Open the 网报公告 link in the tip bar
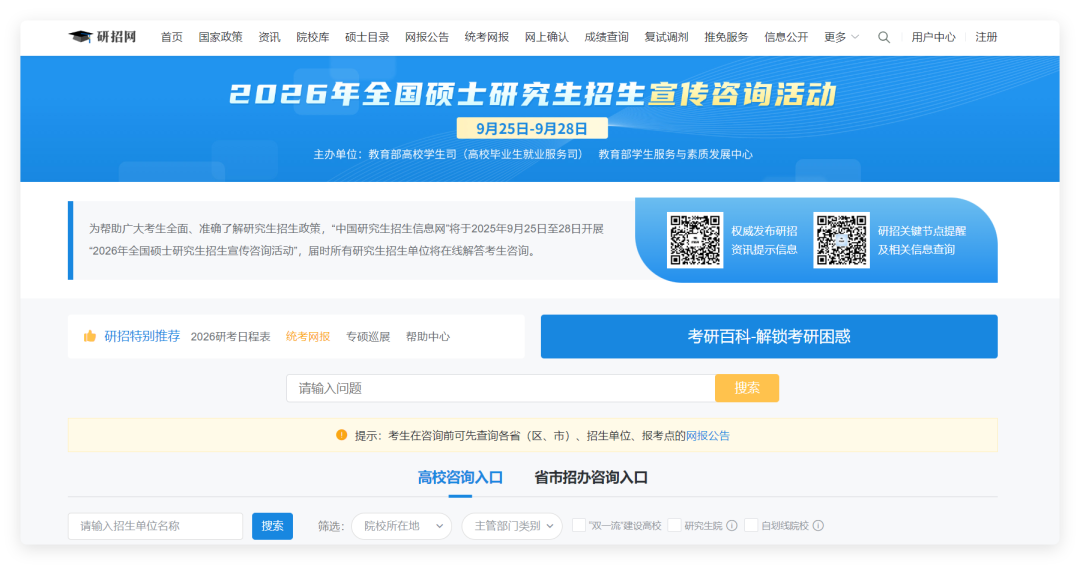The image size is (1080, 565). (708, 435)
